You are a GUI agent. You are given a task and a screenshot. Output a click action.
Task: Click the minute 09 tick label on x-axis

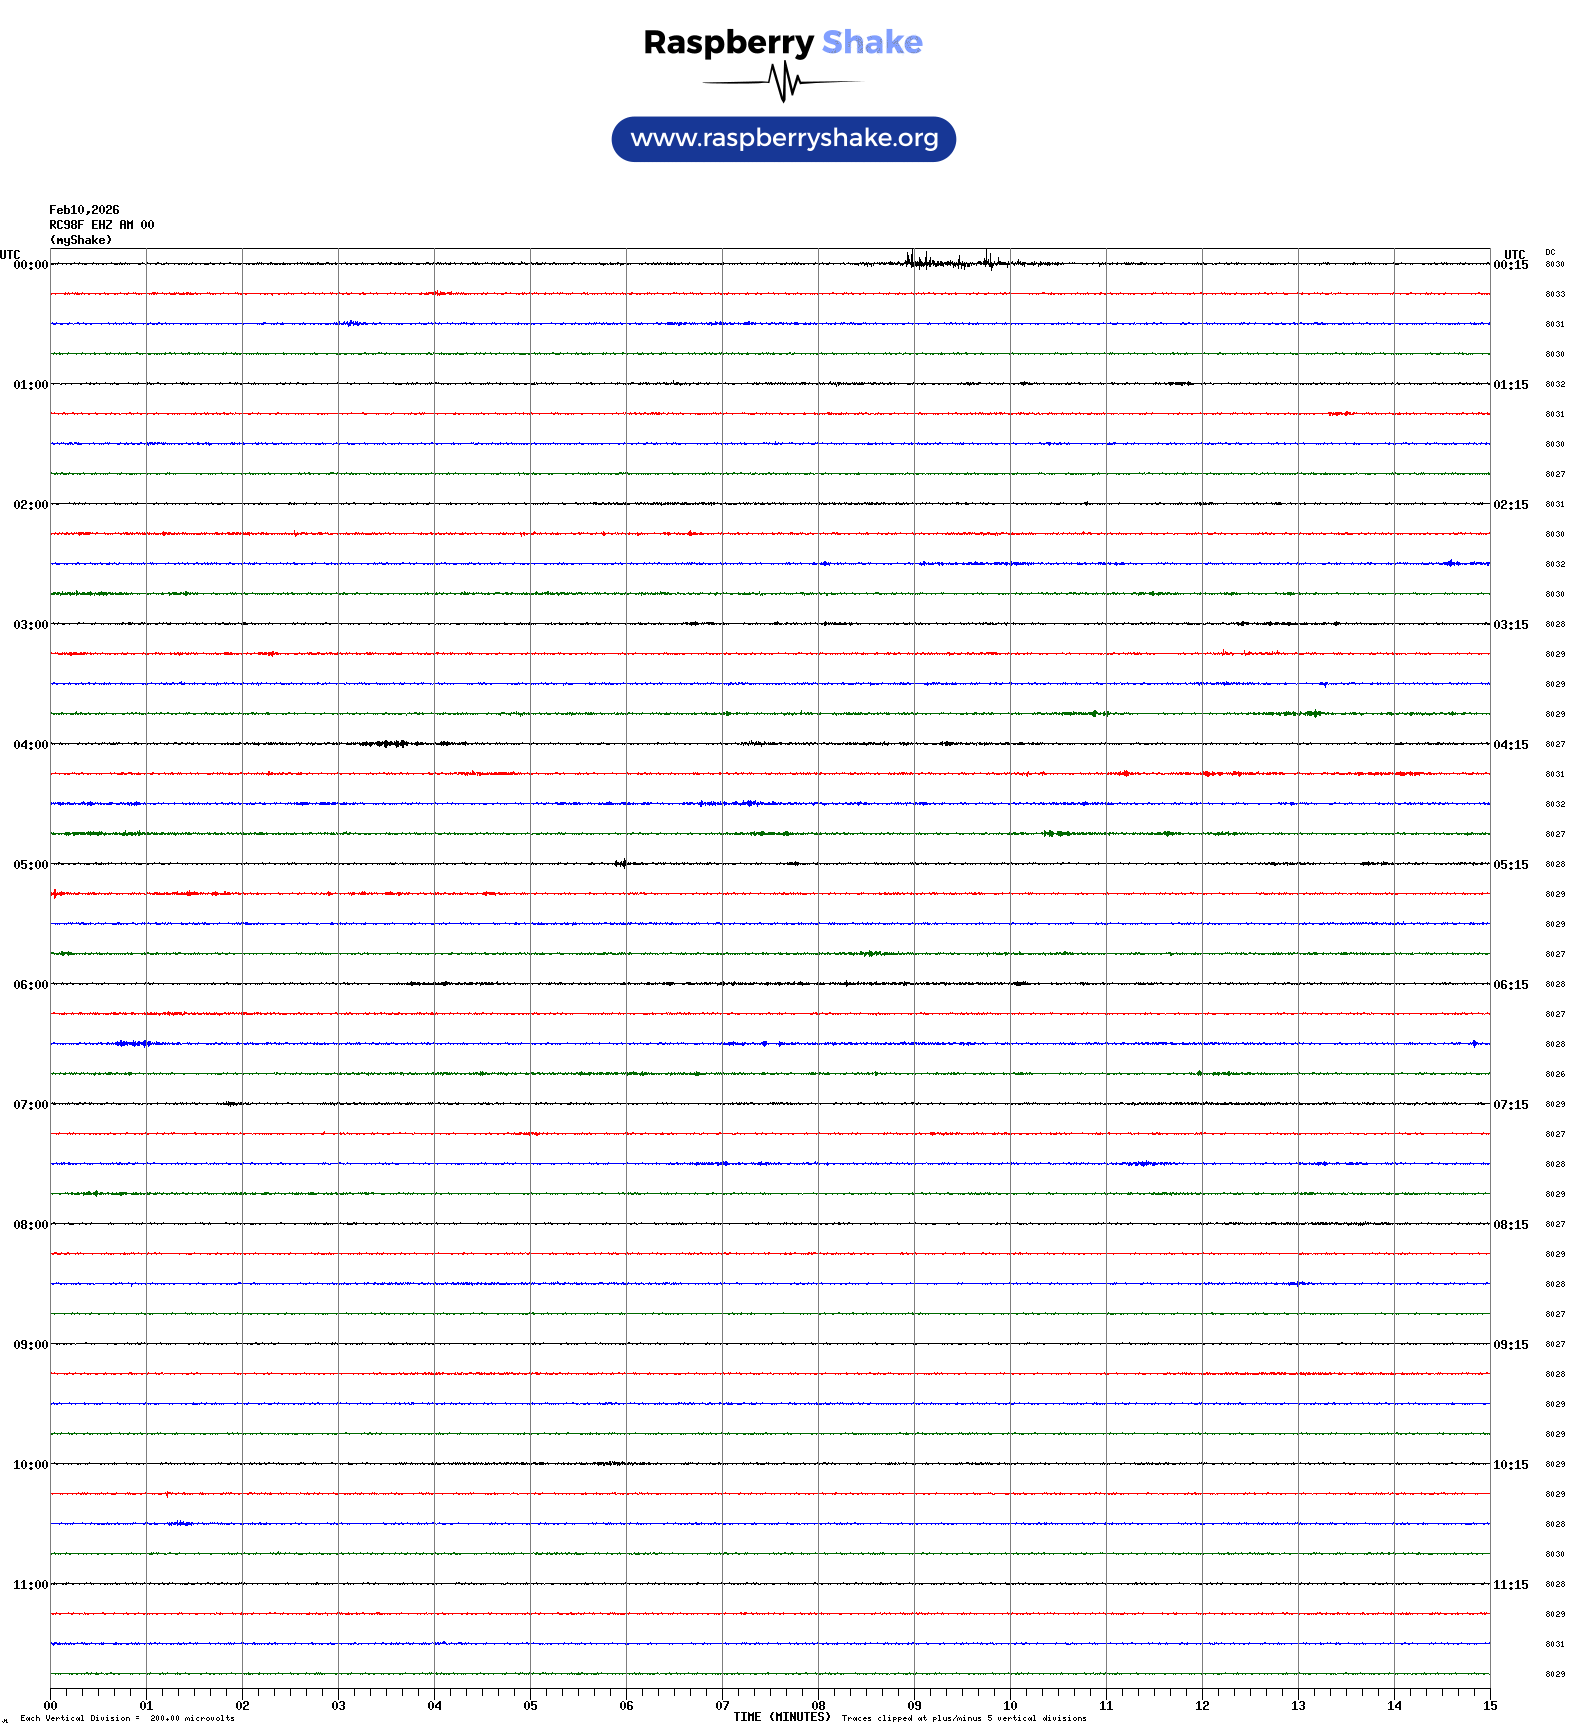(x=914, y=1706)
